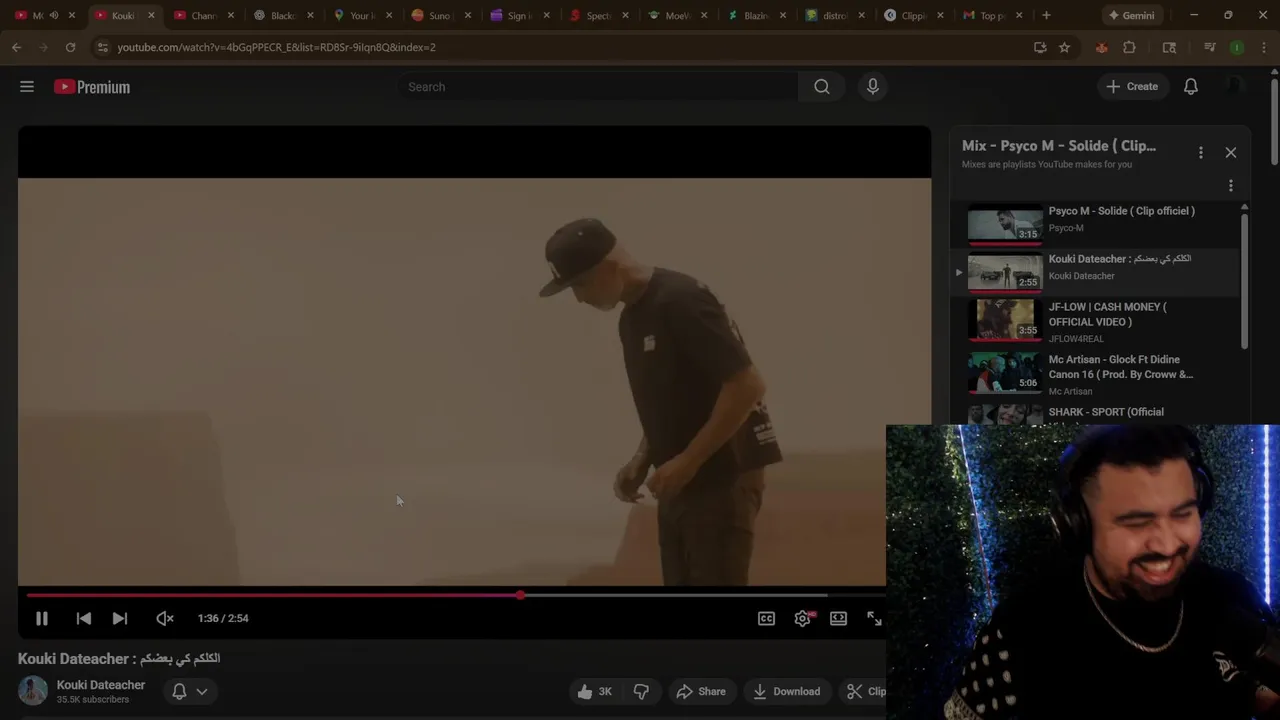Open the playlist three-dot menu below header
Image resolution: width=1280 pixels, height=720 pixels.
1231,186
